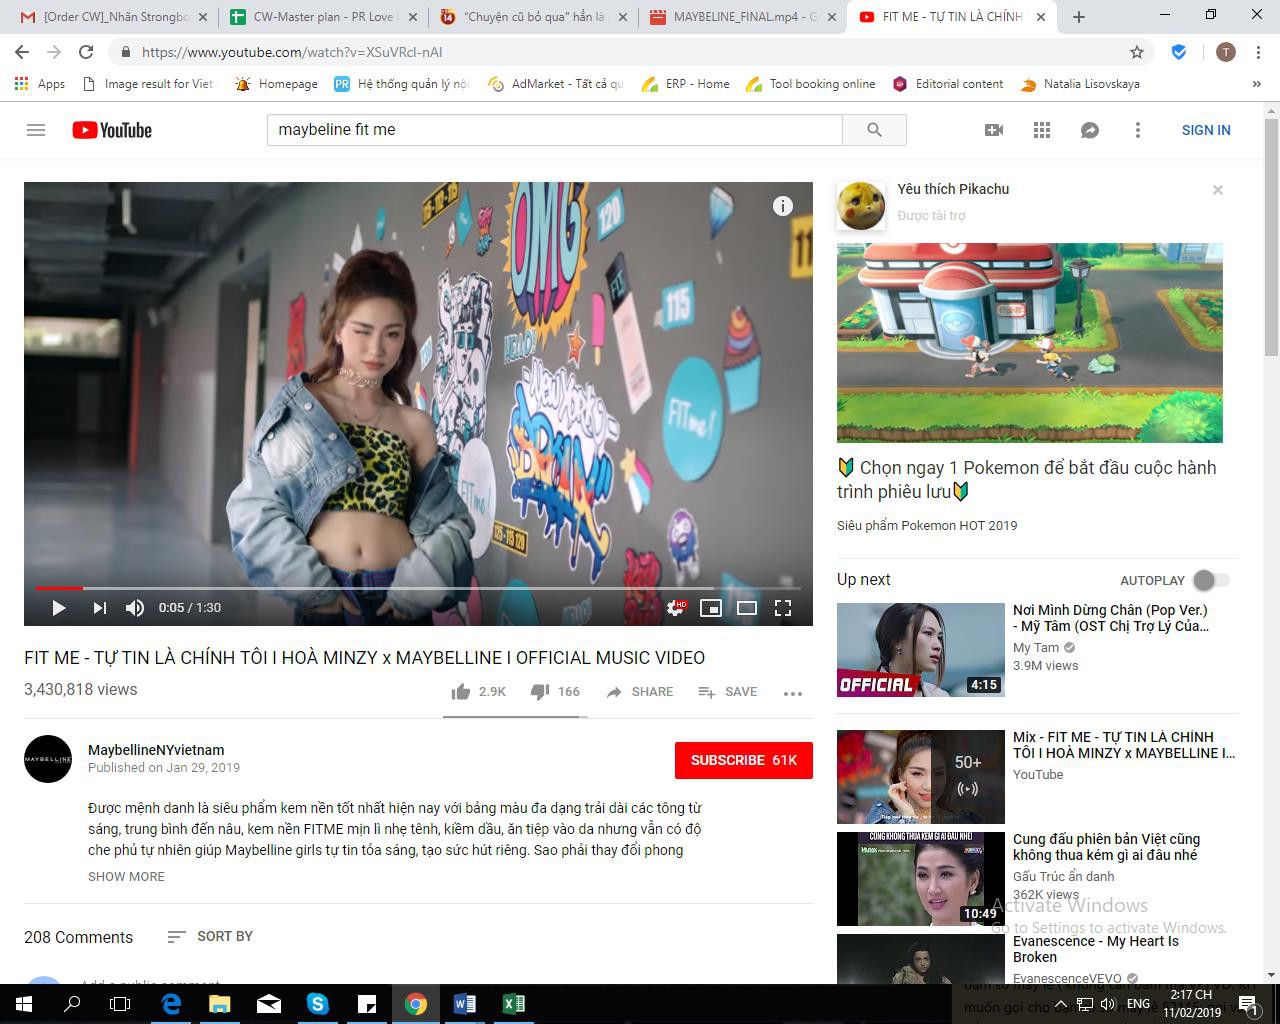Toggle the Autoplay switch
This screenshot has width=1280, height=1024.
coord(1210,580)
